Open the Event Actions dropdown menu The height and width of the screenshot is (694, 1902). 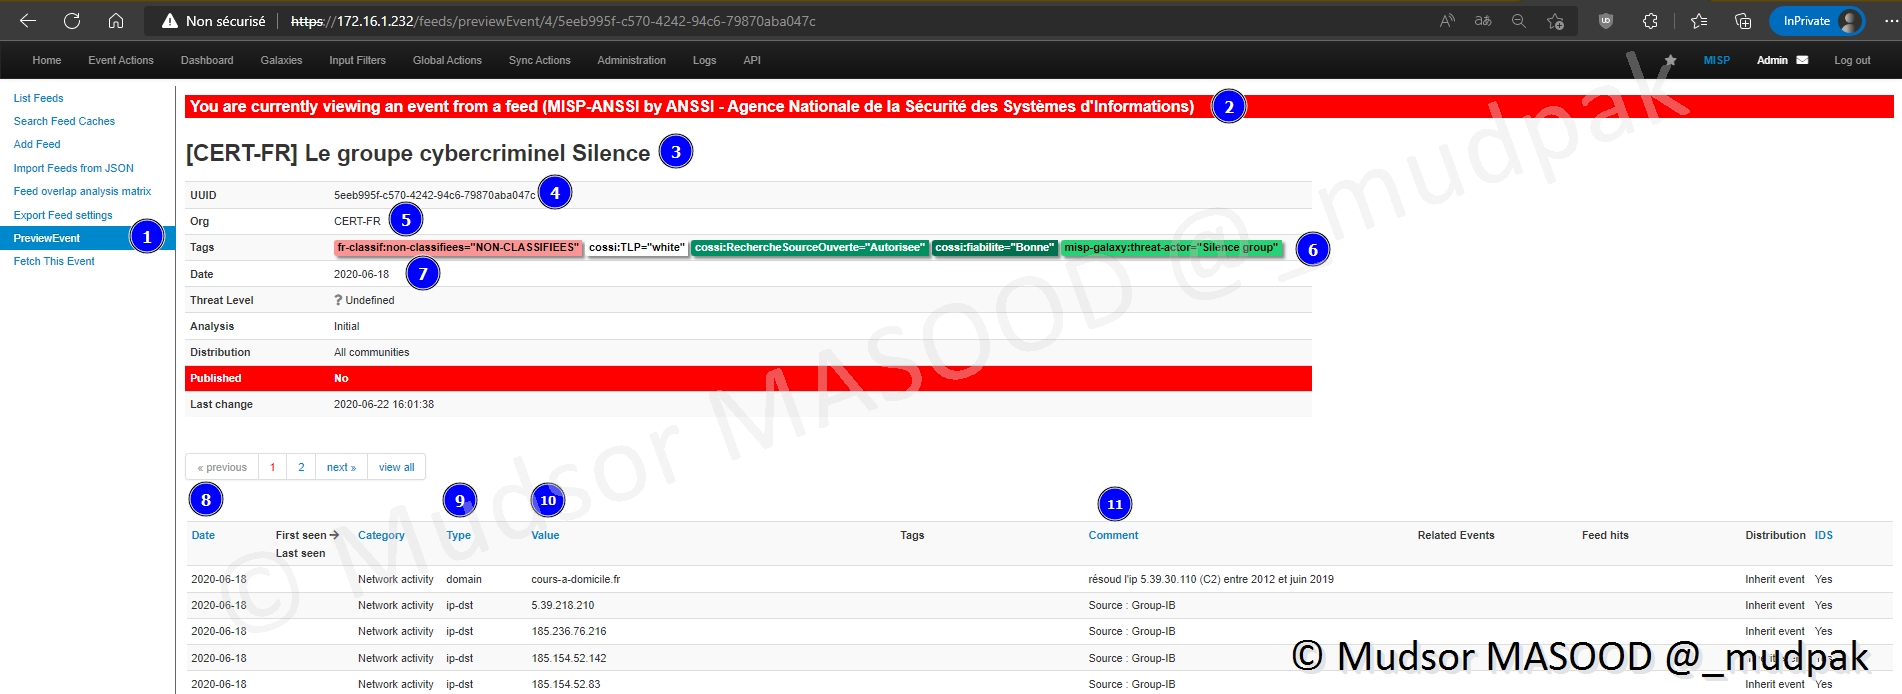pos(121,60)
